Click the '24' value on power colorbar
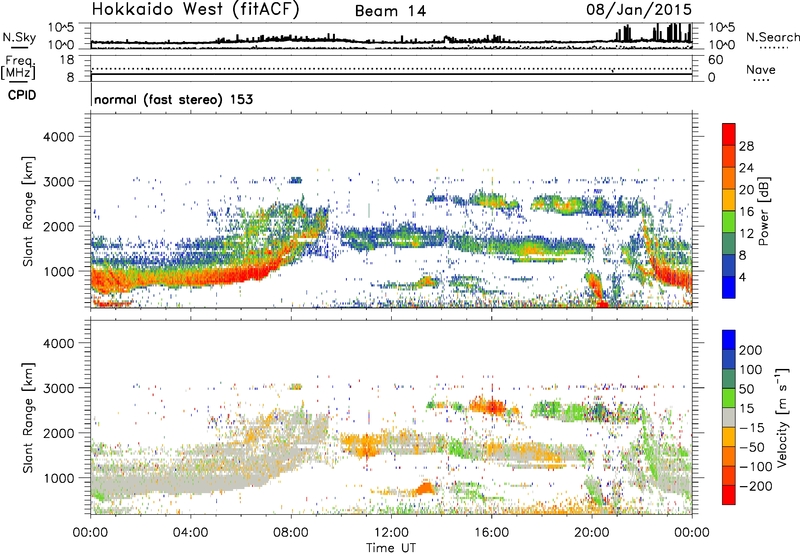Screen dimensions: 800x554 746,168
